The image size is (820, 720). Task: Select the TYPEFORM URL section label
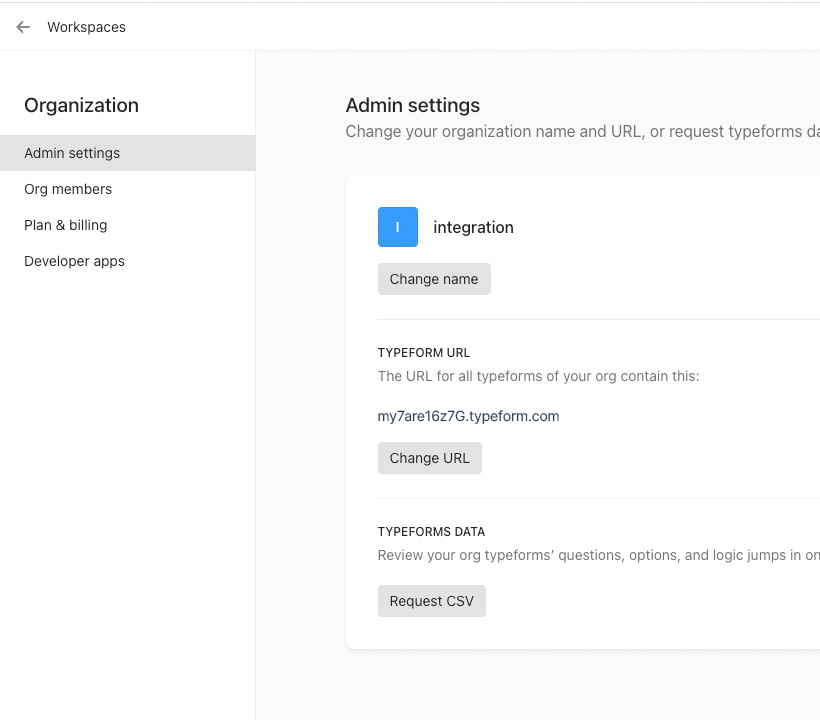point(424,353)
